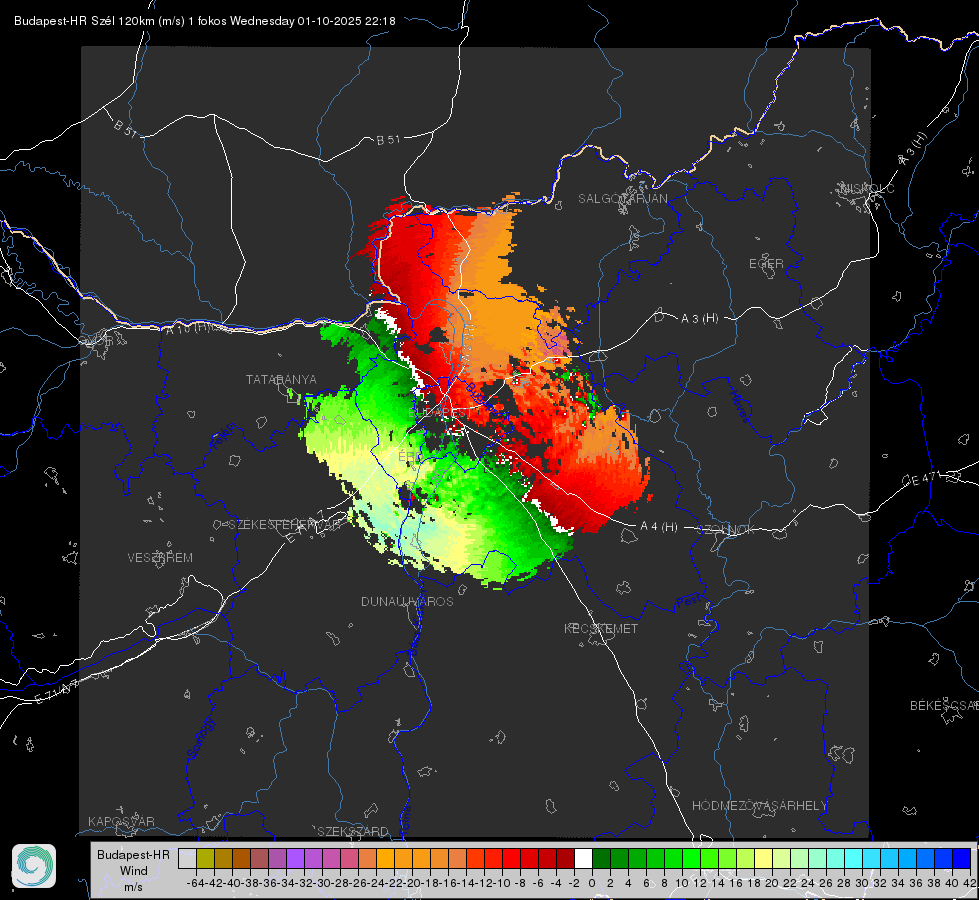The height and width of the screenshot is (900, 979).
Task: Select the BEKESCSABA city label
Action: (x=942, y=706)
